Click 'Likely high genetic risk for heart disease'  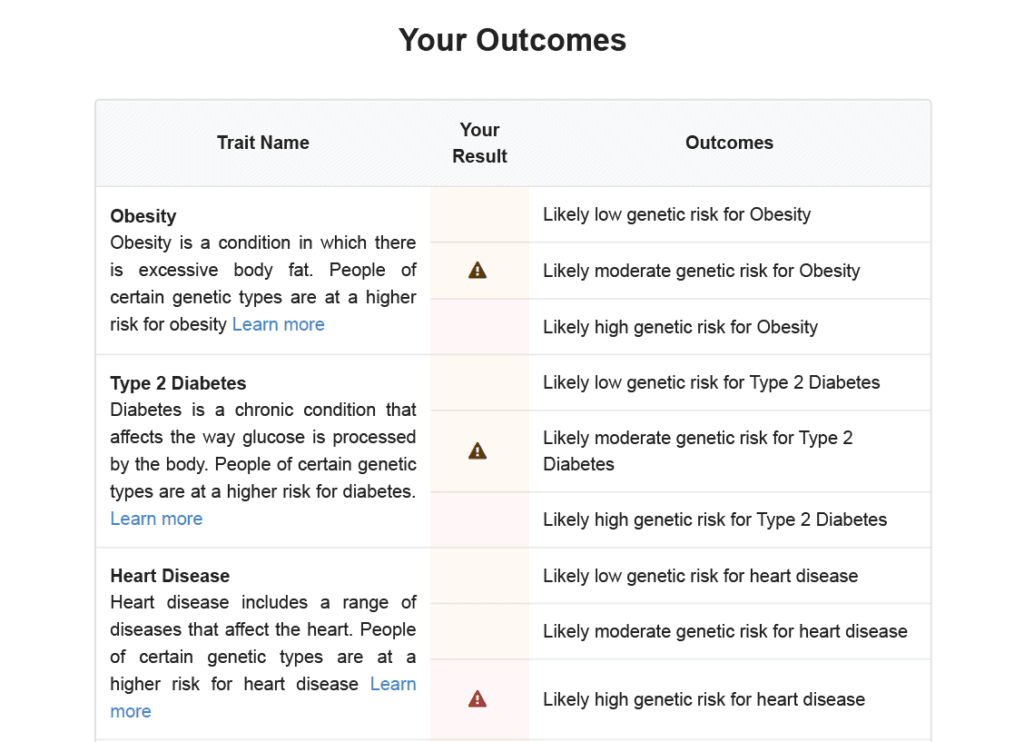click(x=704, y=699)
